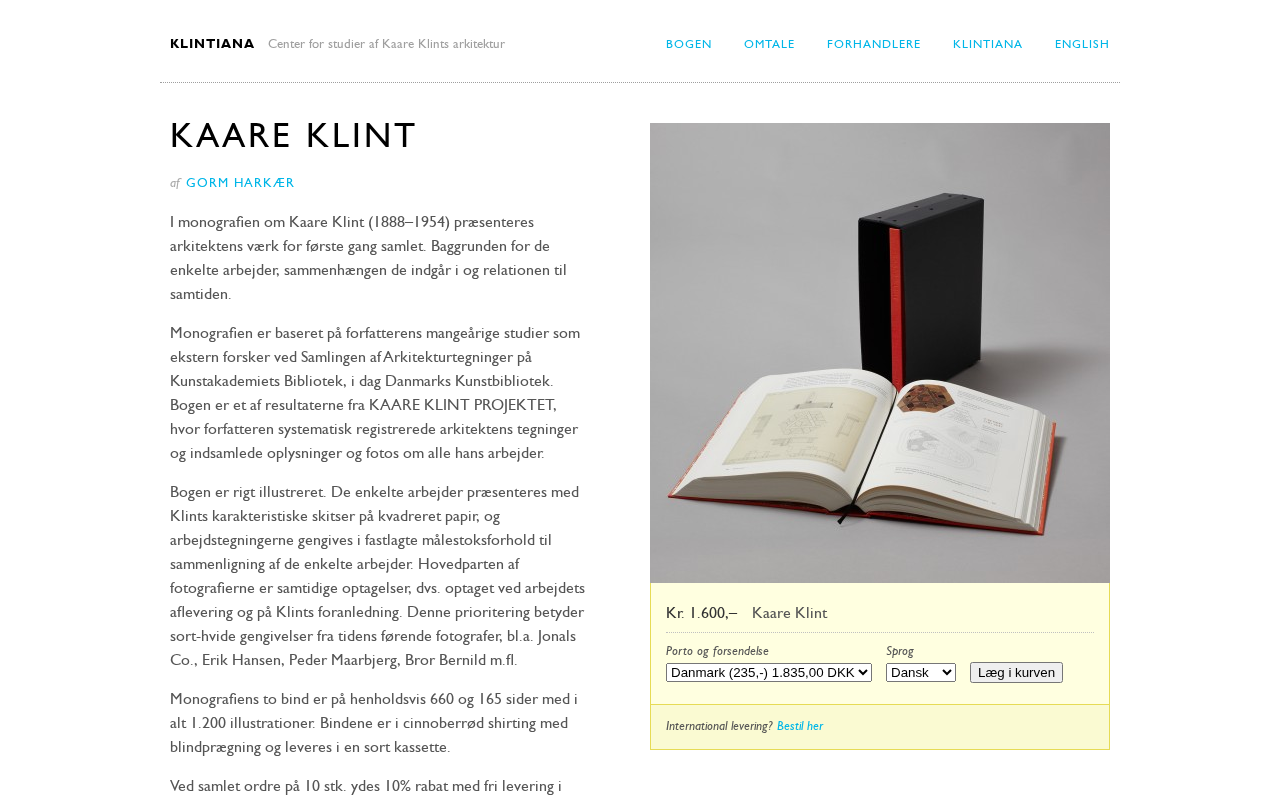Screen dimensions: 1280x800
Task: Open the Sprog language dropdown
Action: pyautogui.click(x=921, y=673)
